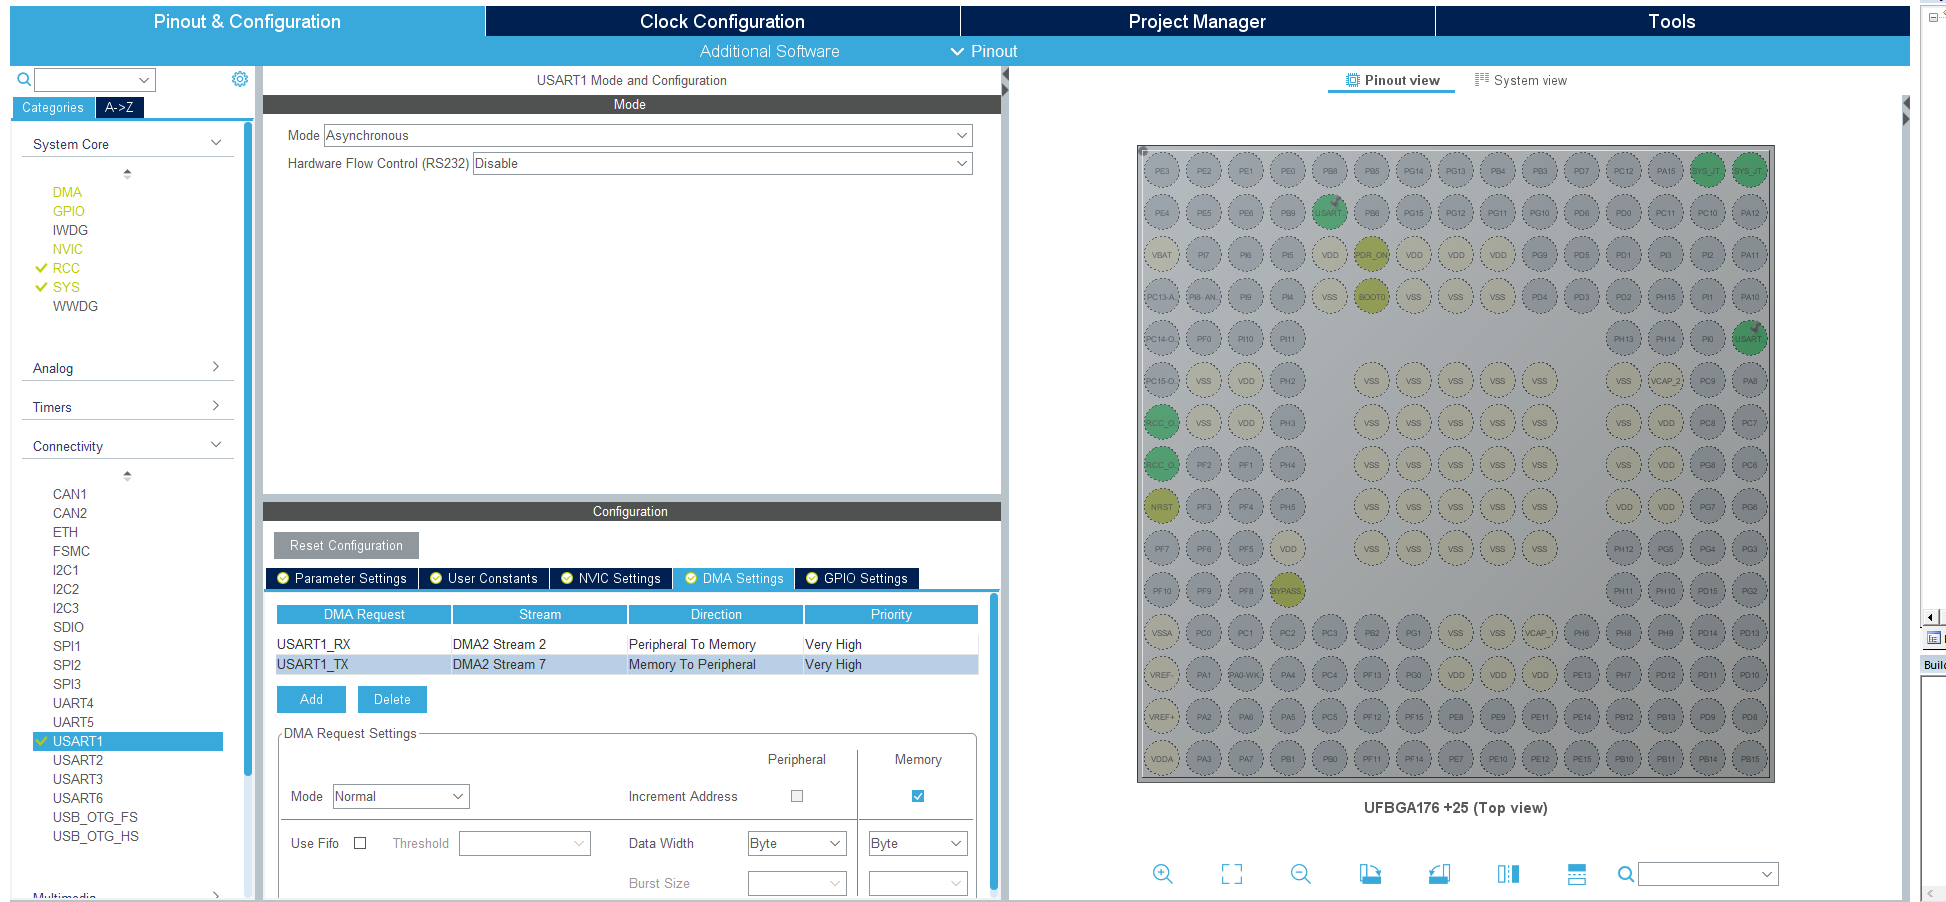Open the category settings gear
The height and width of the screenshot is (902, 1946).
[240, 79]
